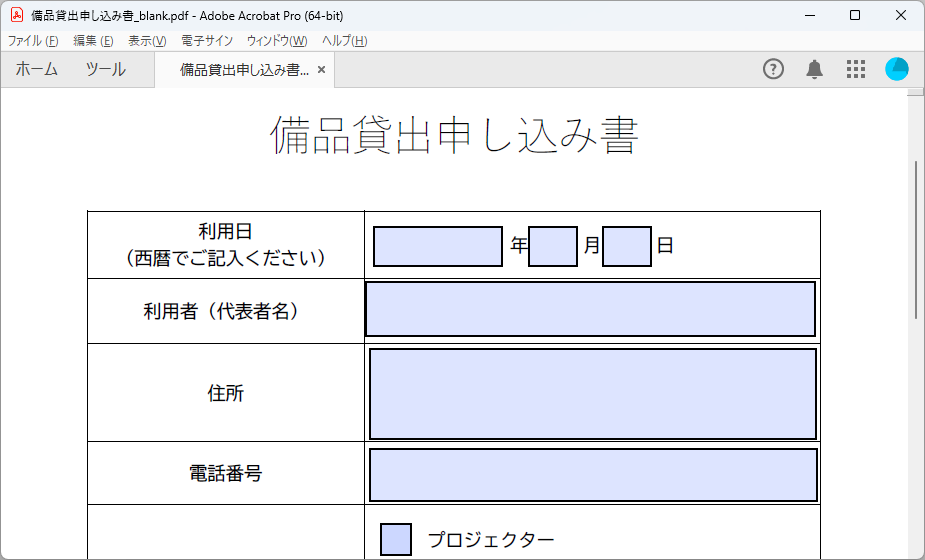The image size is (925, 560).
Task: Switch to the ホーム tab
Action: tap(37, 70)
